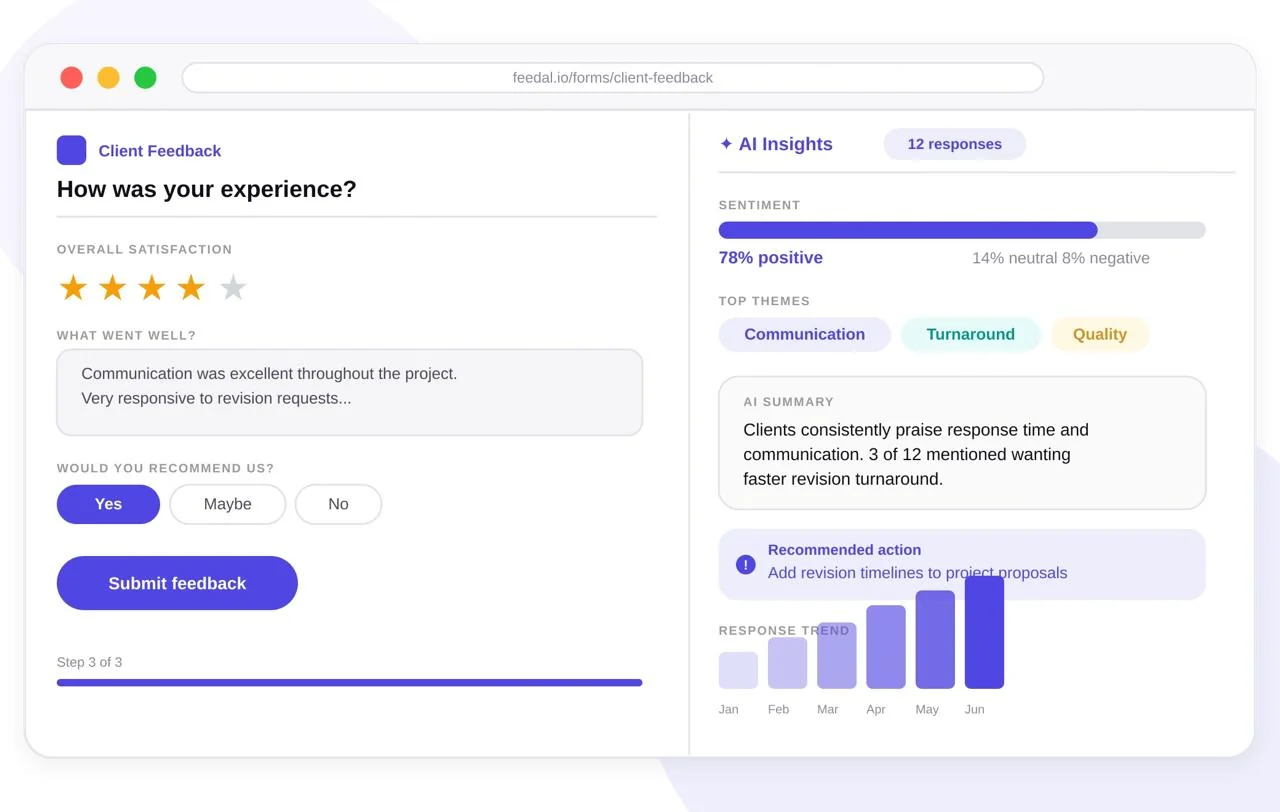The height and width of the screenshot is (812, 1280).
Task: Click the Jun response trend bar
Action: click(984, 632)
